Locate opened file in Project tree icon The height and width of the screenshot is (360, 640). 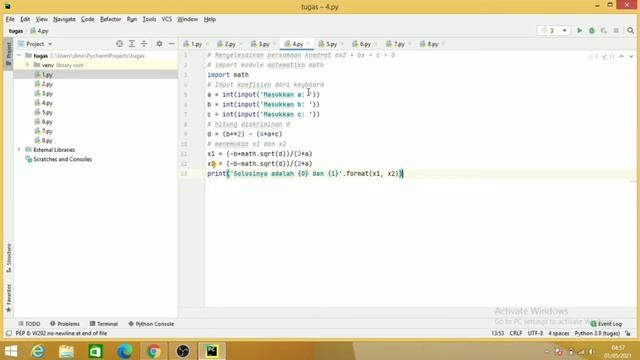(x=119, y=44)
